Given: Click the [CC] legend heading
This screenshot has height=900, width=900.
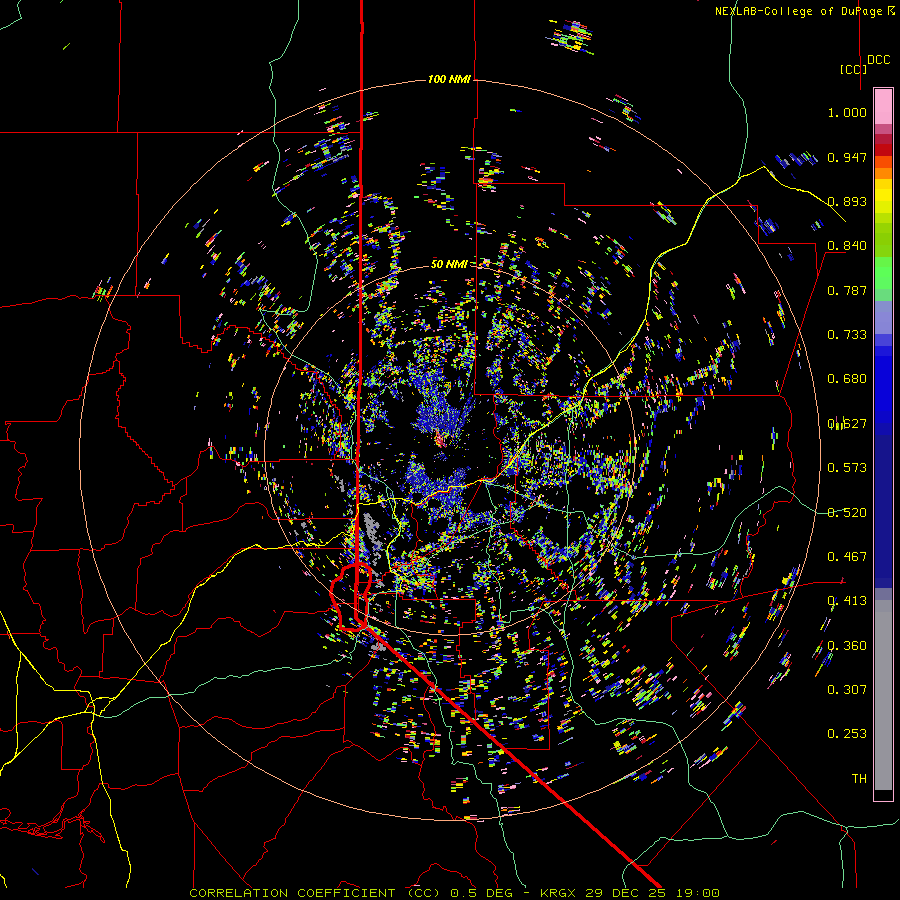Looking at the screenshot, I should pyautogui.click(x=853, y=69).
